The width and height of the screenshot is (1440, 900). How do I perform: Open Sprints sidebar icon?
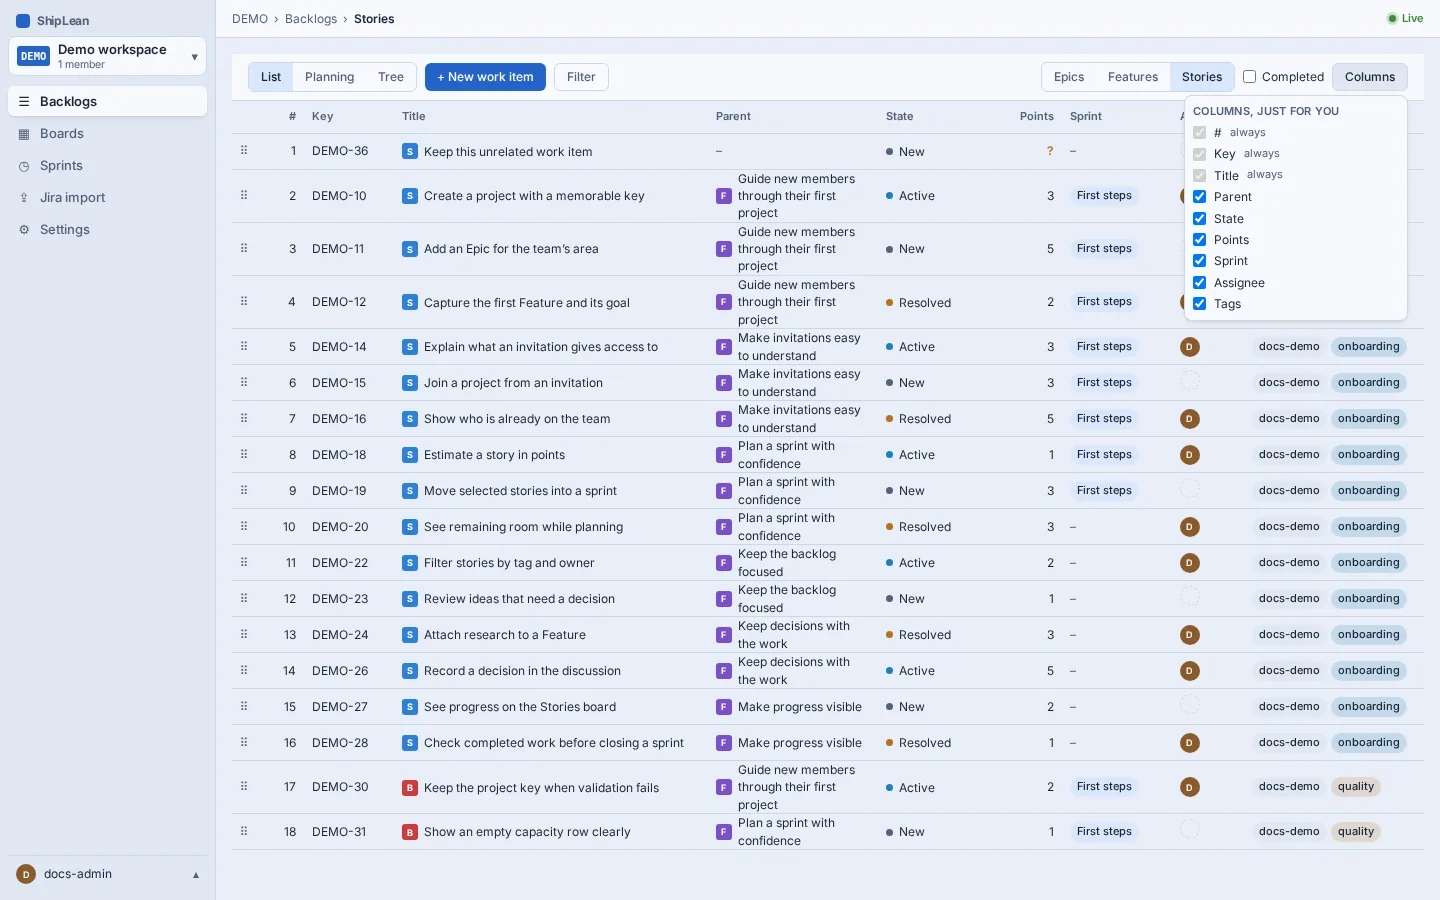coord(24,166)
